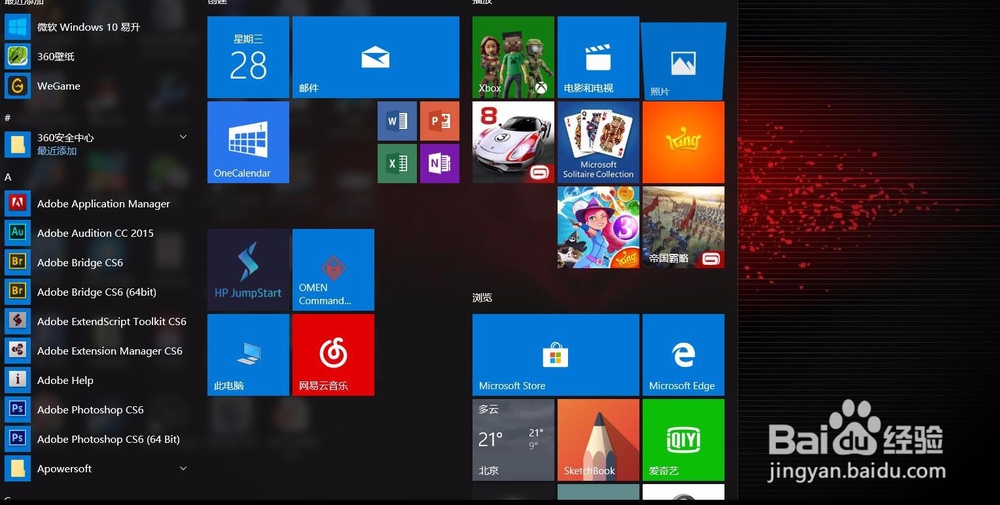Open the Word tile
This screenshot has width=1000, height=505.
(397, 121)
